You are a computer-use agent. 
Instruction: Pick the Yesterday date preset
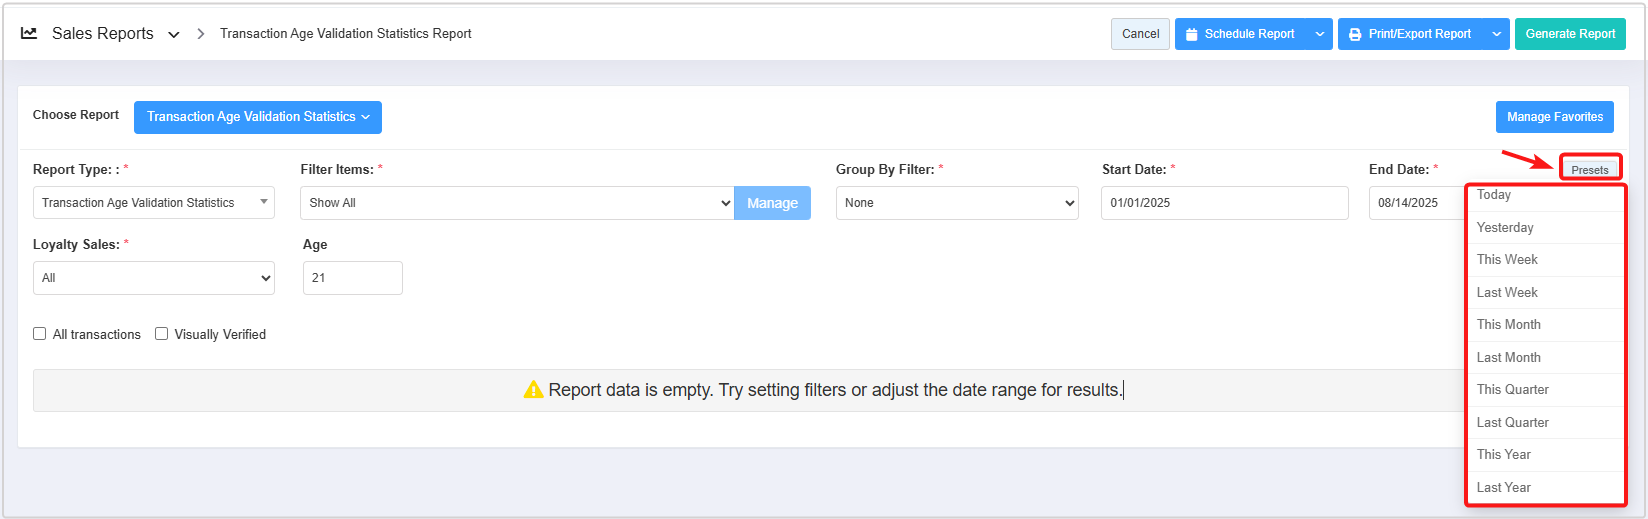pos(1504,227)
